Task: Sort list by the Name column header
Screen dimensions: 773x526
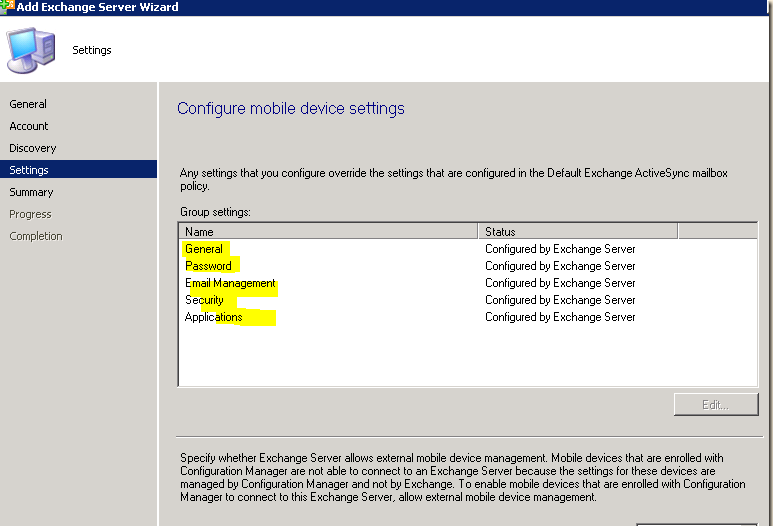Action: tap(328, 231)
